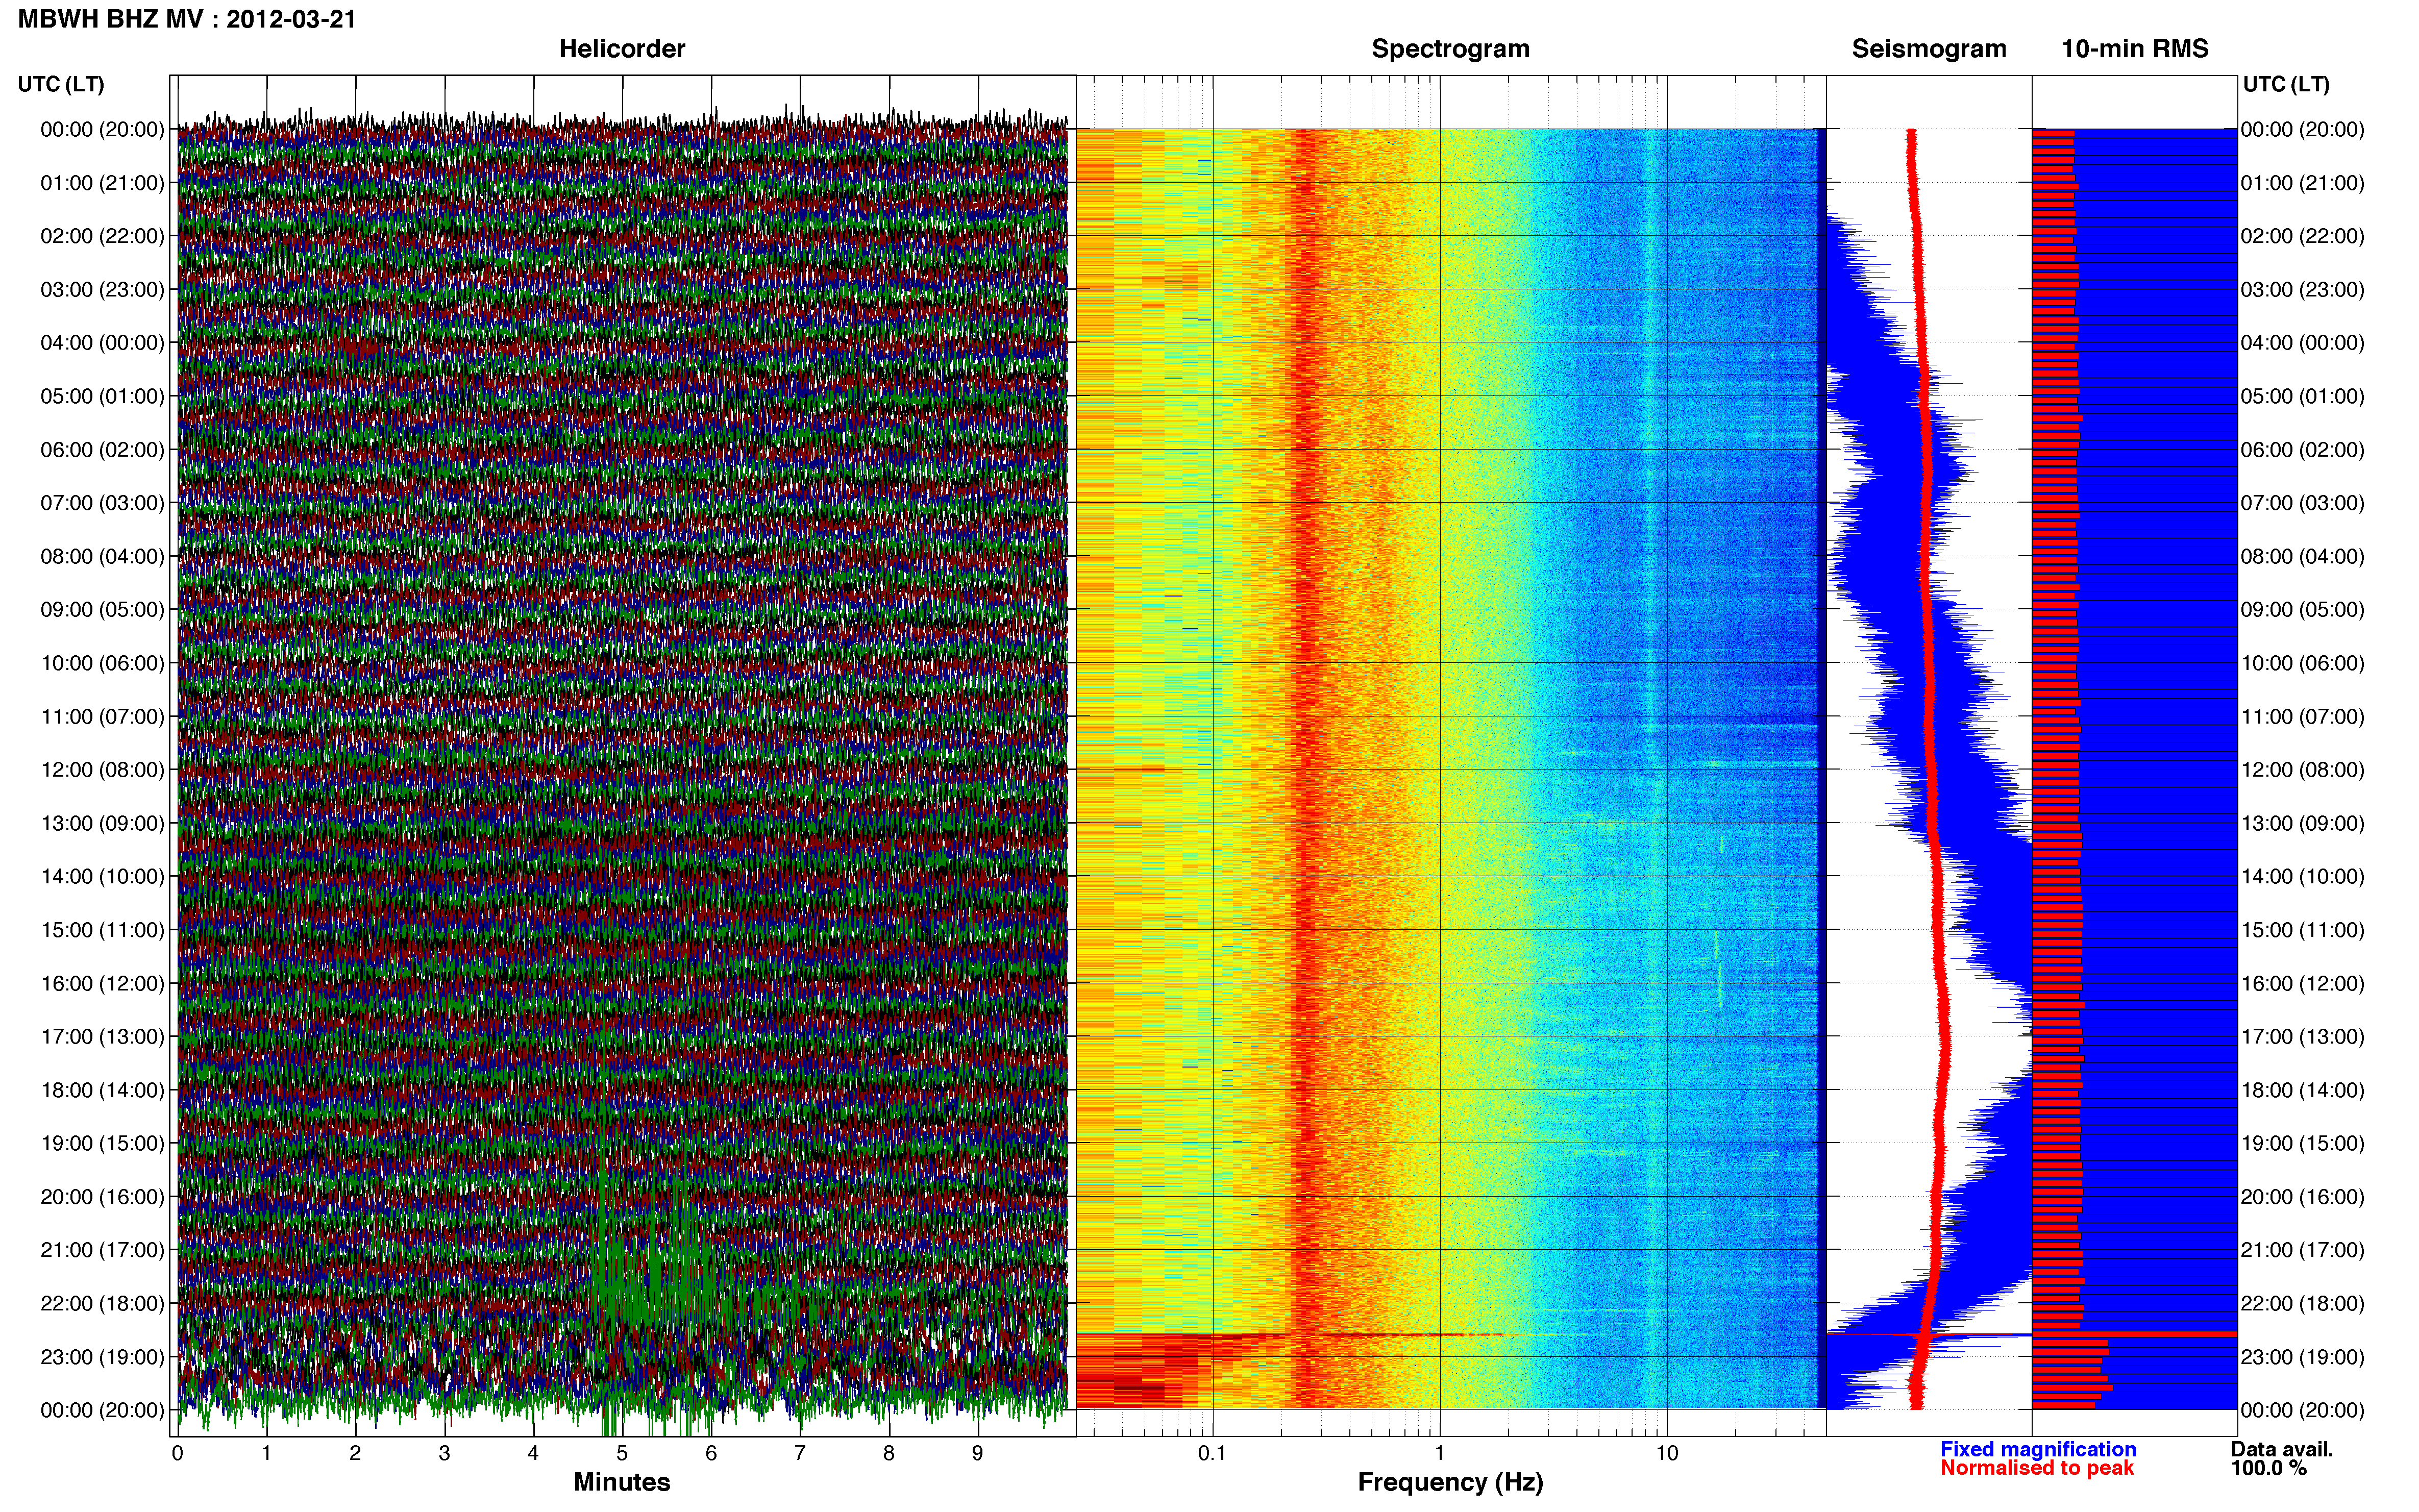Click the 9 tick on the Minutes axis
The height and width of the screenshot is (1512, 2419).
click(x=978, y=1454)
